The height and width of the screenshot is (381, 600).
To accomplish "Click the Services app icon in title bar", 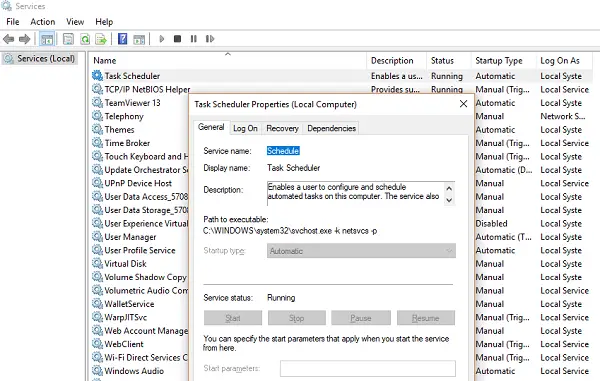I will 7,6.
